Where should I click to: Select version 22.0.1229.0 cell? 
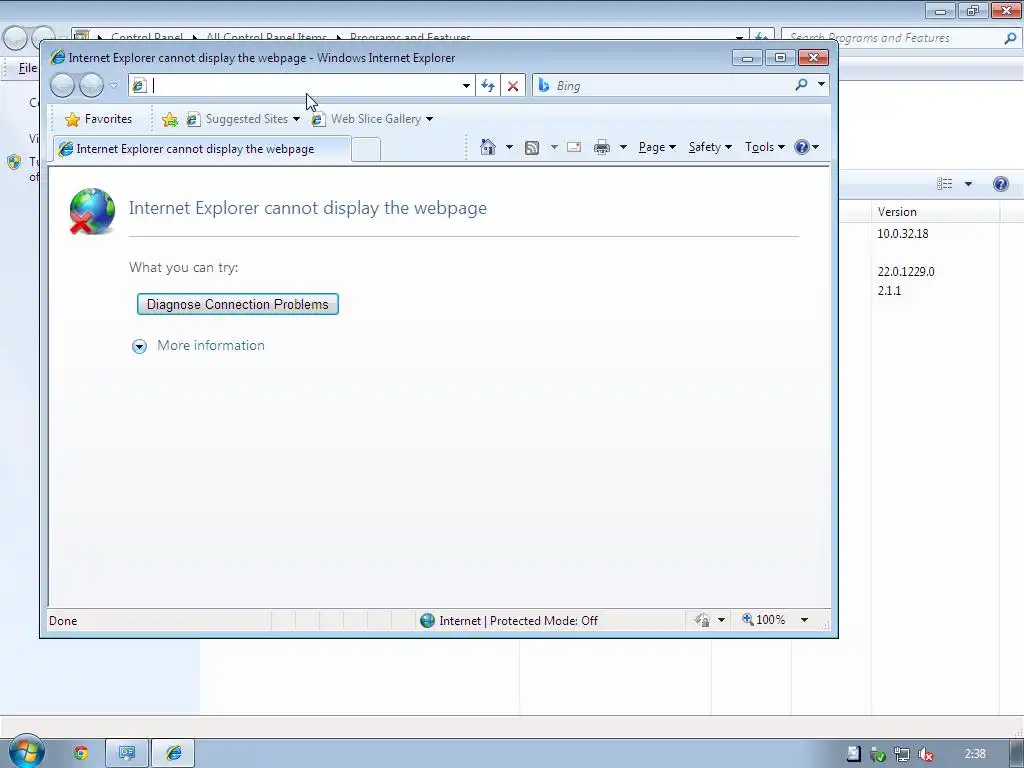[906, 272]
